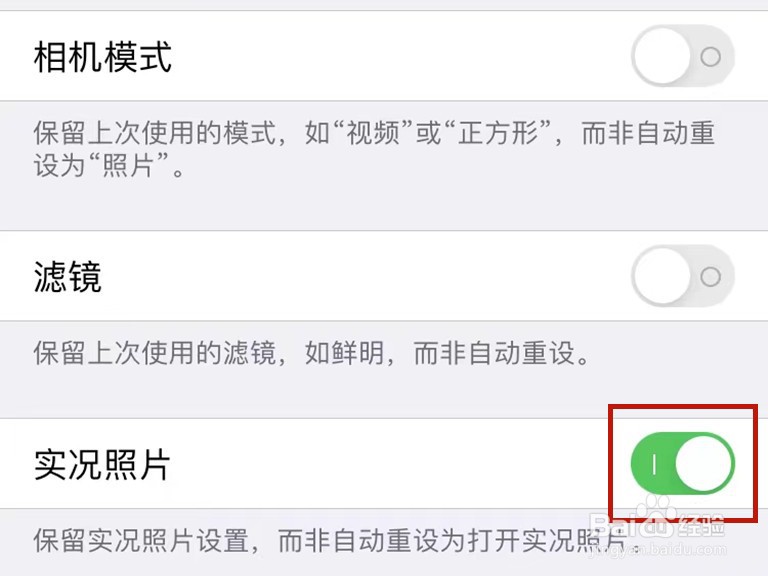This screenshot has height=576, width=768.
Task: Click empty white area of 滤镜 row
Action: coord(365,276)
